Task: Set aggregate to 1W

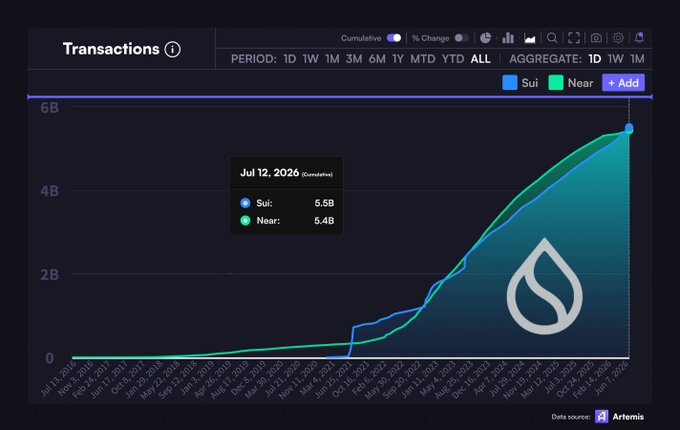Action: tap(615, 59)
